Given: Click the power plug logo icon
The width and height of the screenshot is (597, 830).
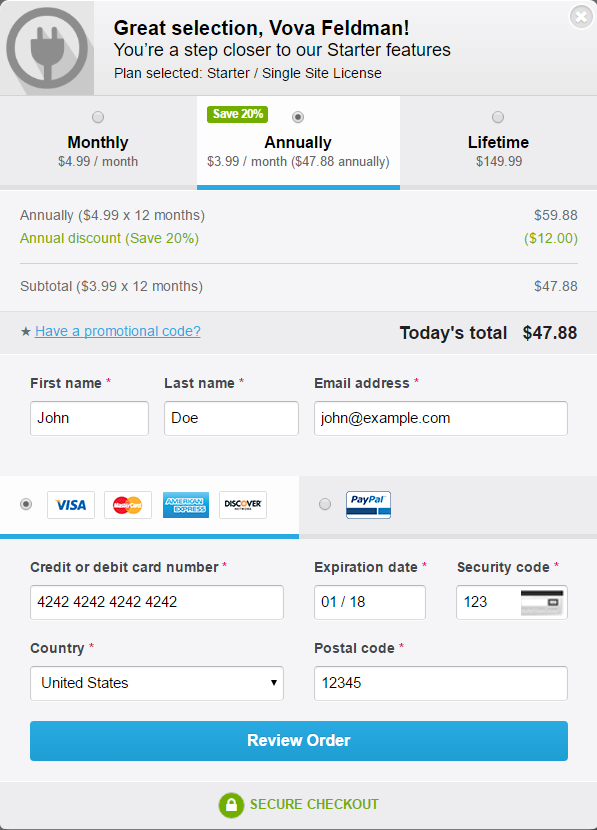Looking at the screenshot, I should point(48,47).
